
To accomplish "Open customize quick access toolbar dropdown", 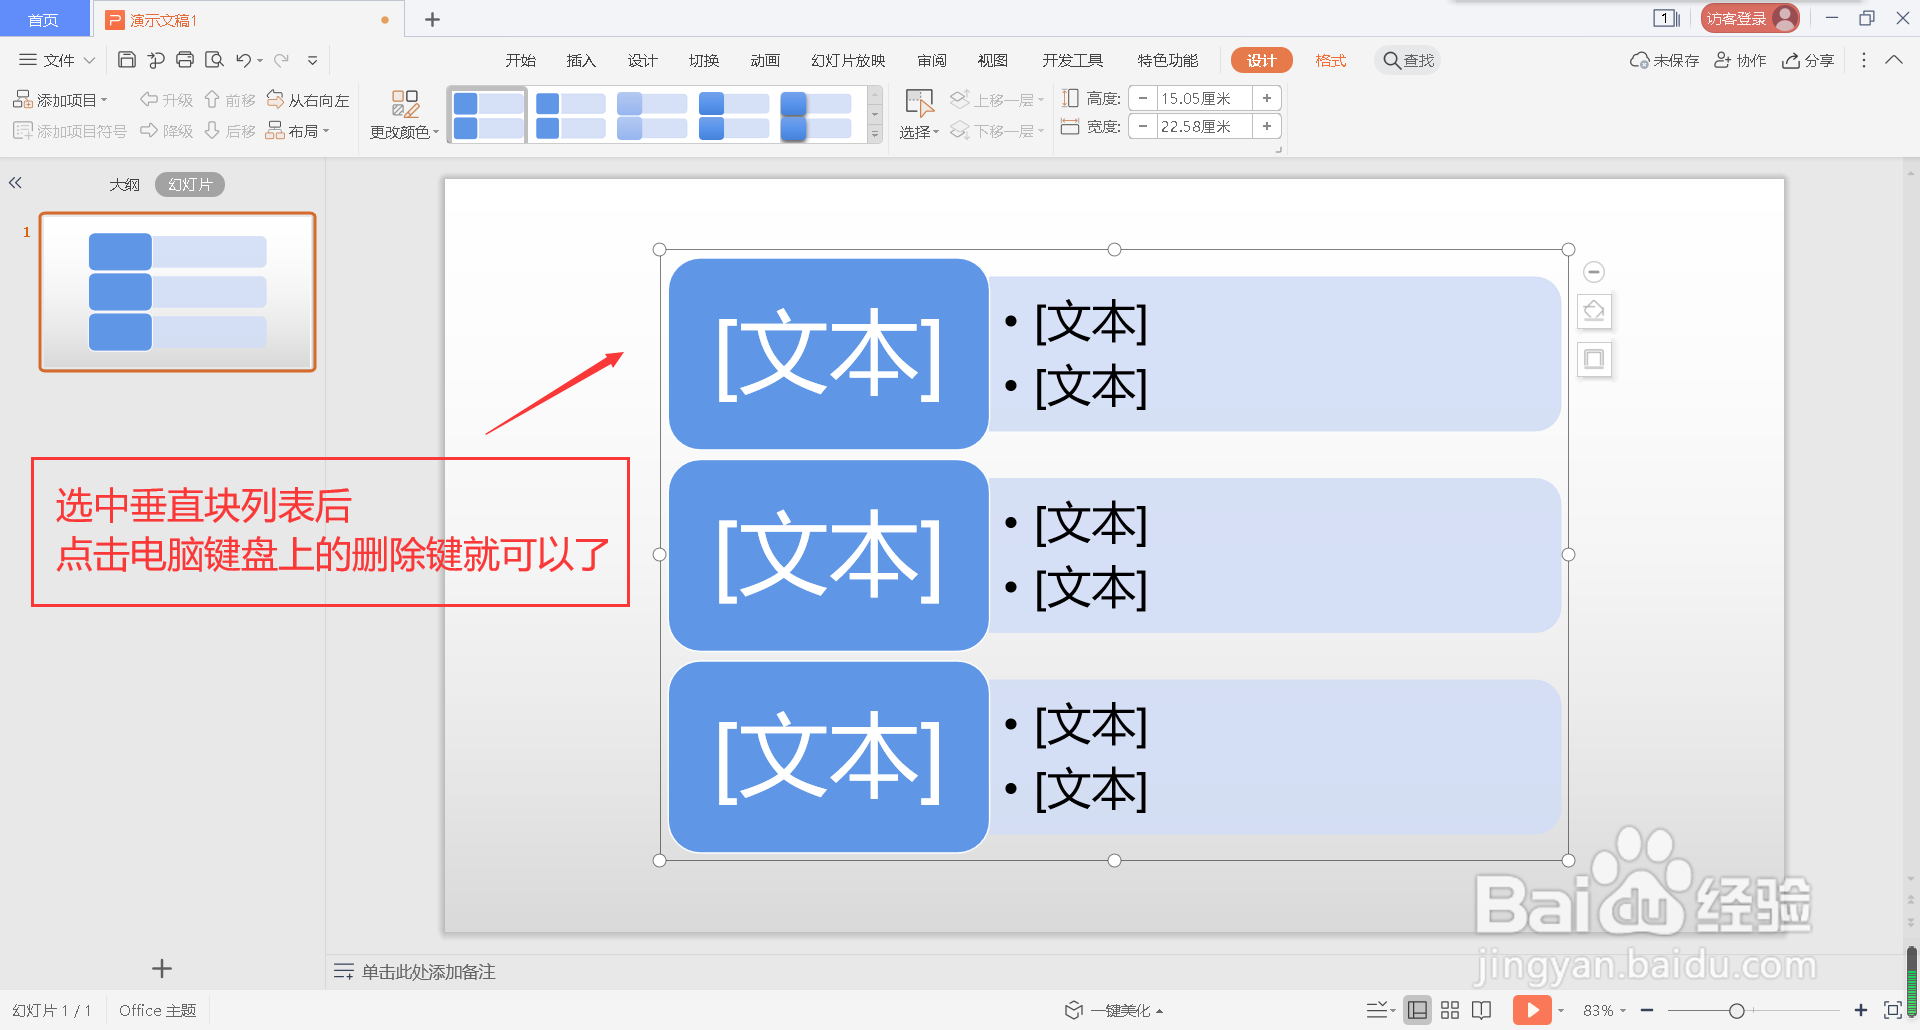I will point(312,60).
